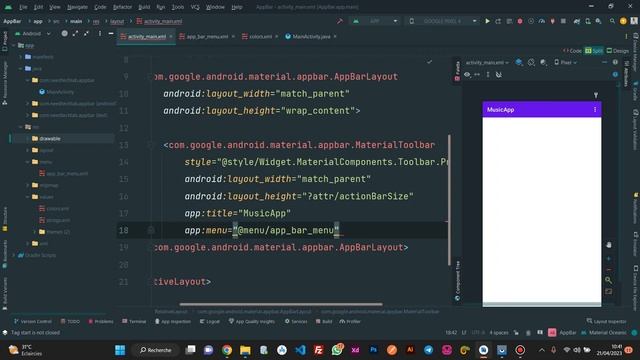The height and width of the screenshot is (360, 640).
Task: Open the Pixel device preview dropdown
Action: tap(565, 62)
